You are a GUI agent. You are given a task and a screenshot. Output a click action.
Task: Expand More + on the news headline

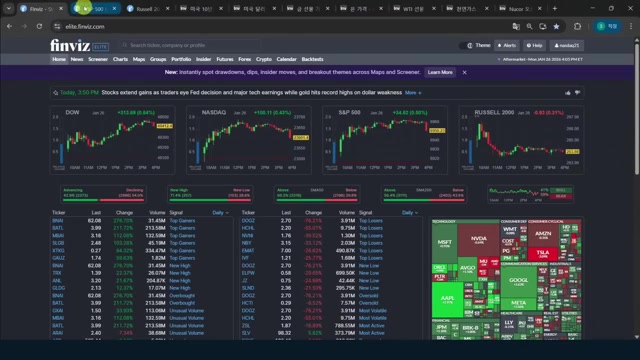[413, 93]
